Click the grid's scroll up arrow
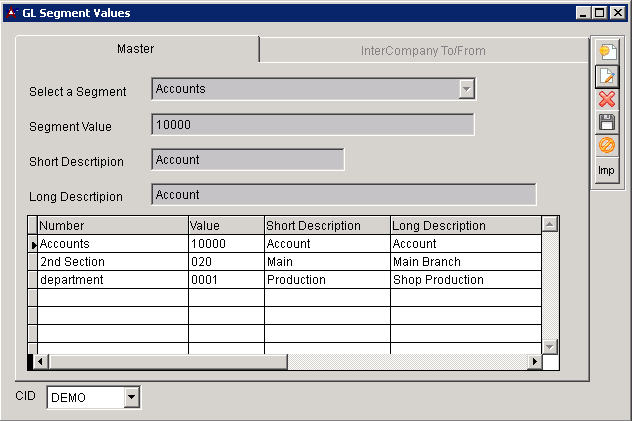The image size is (632, 421). coord(549,225)
